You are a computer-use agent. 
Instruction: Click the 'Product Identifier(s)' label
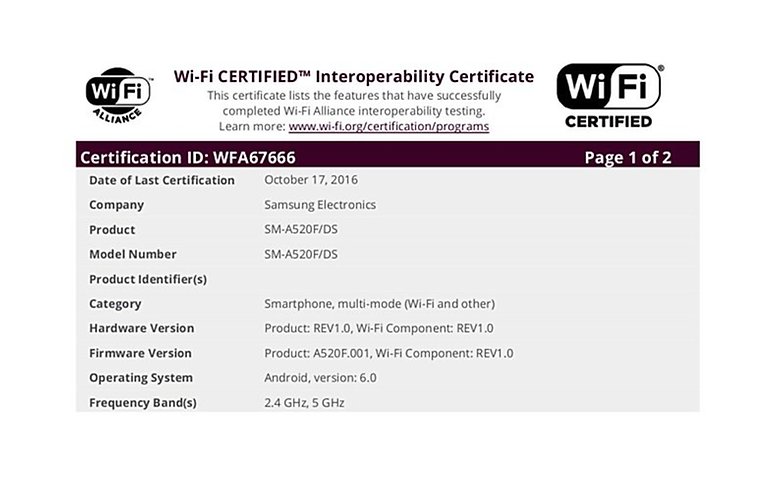(148, 279)
